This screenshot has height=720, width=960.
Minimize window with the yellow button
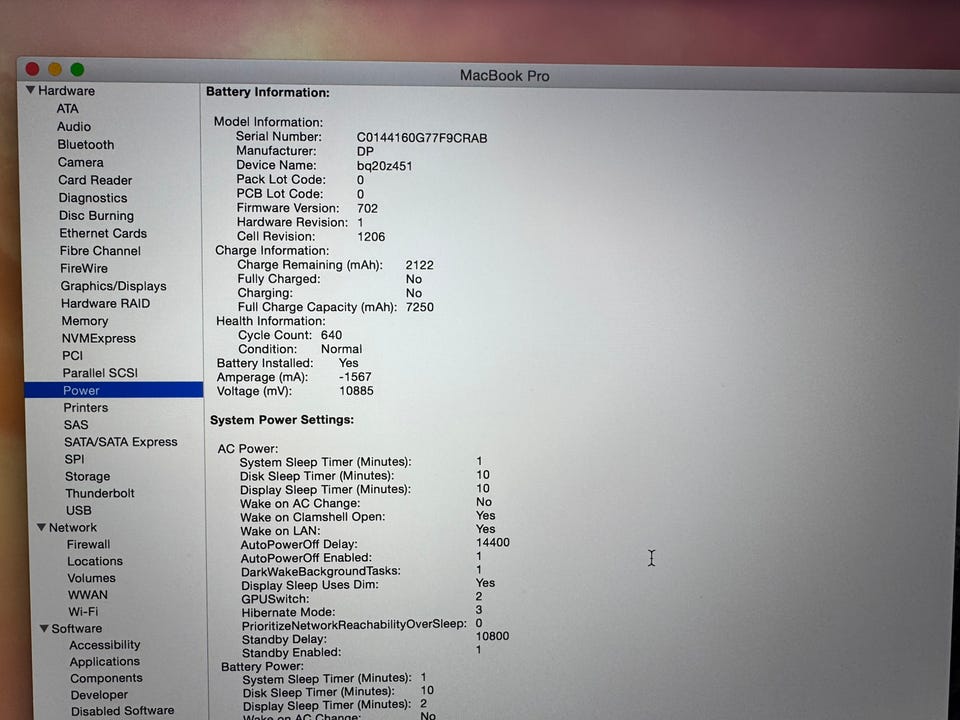click(x=54, y=69)
